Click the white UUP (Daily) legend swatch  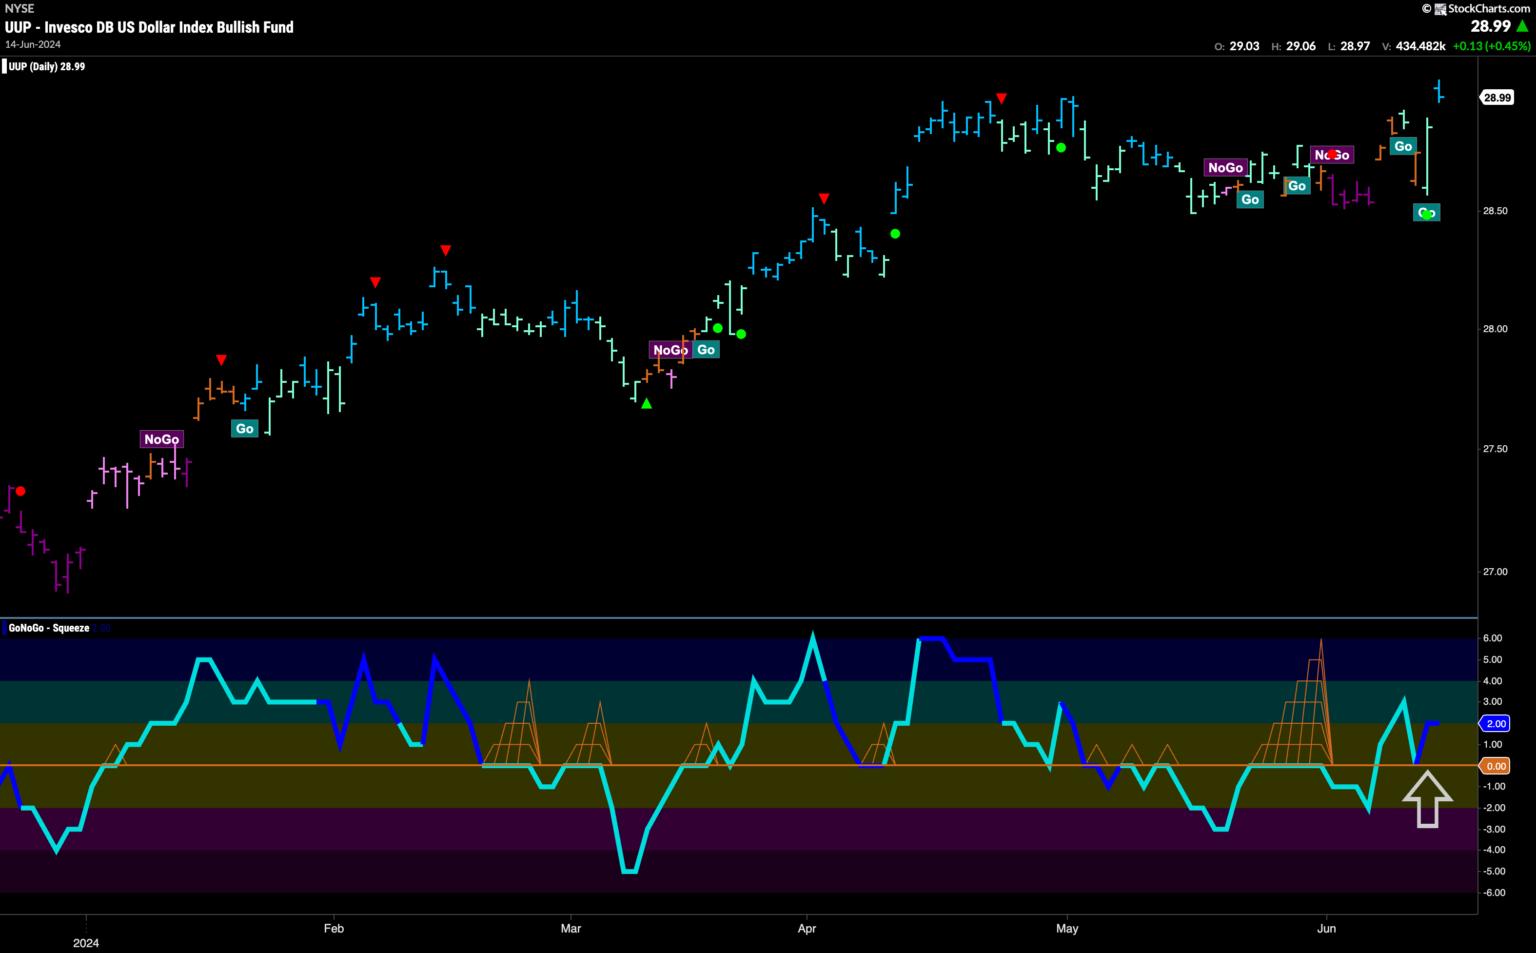coord(3,67)
